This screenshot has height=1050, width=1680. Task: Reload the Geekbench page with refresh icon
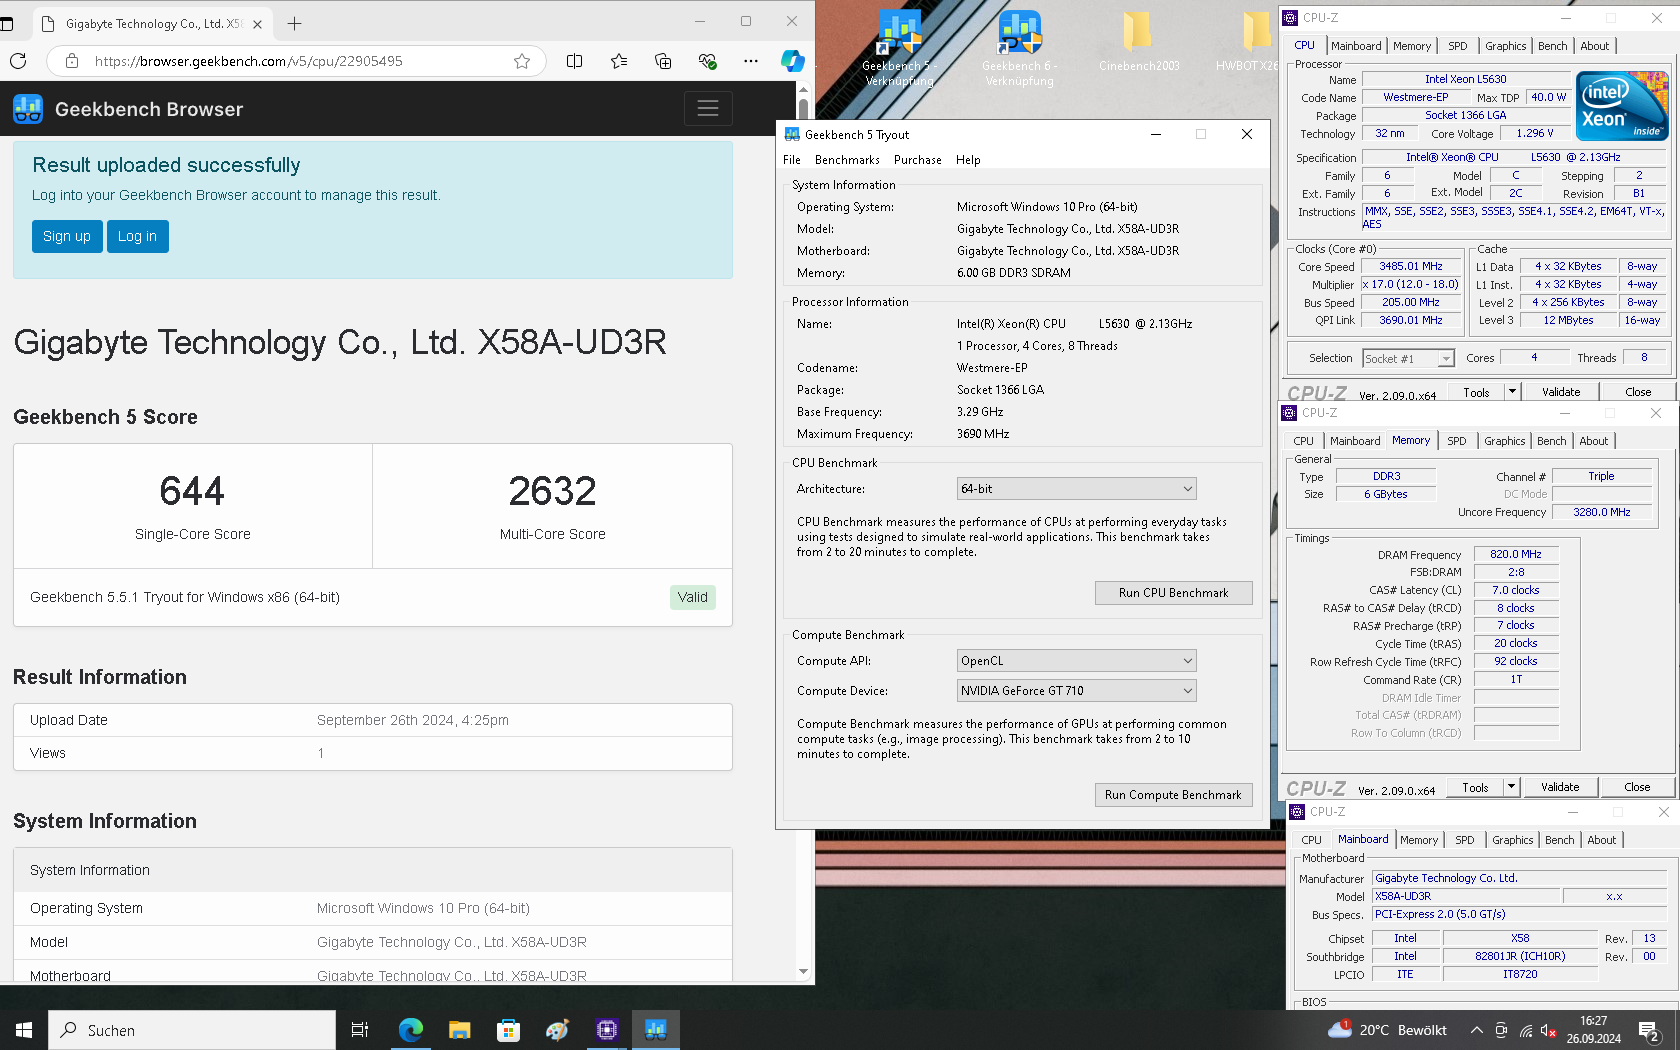point(18,61)
